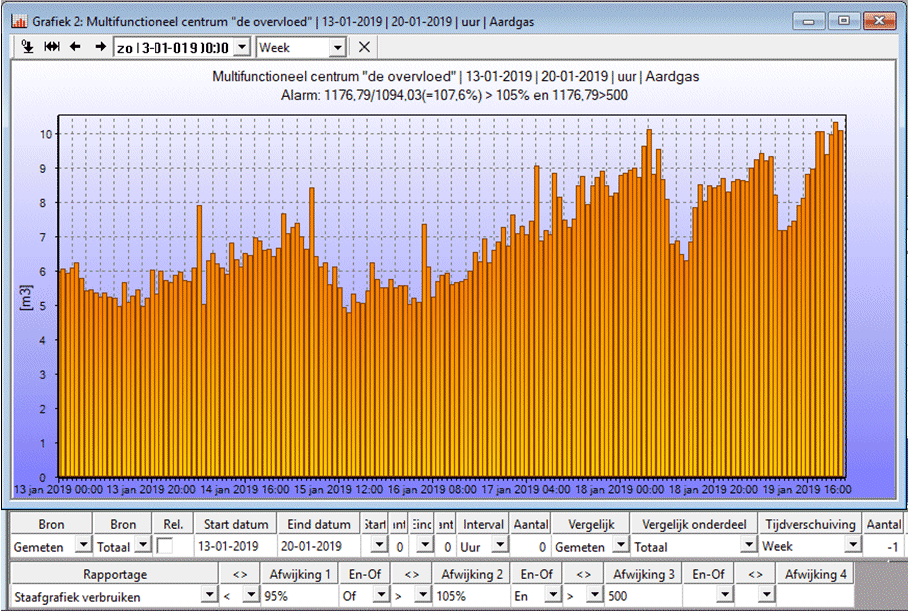This screenshot has height=613, width=910.
Task: Click the Alarm text line above the chart
Action: pyautogui.click(x=454, y=95)
